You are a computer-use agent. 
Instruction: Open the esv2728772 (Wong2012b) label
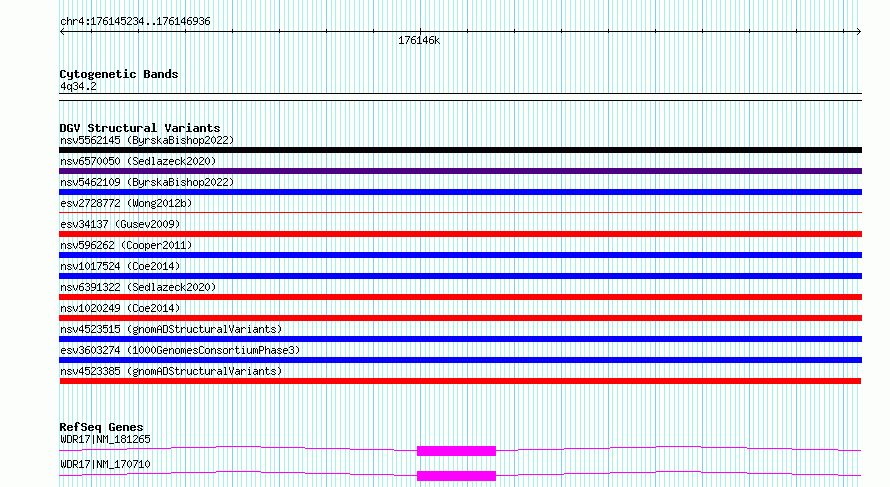click(126, 203)
